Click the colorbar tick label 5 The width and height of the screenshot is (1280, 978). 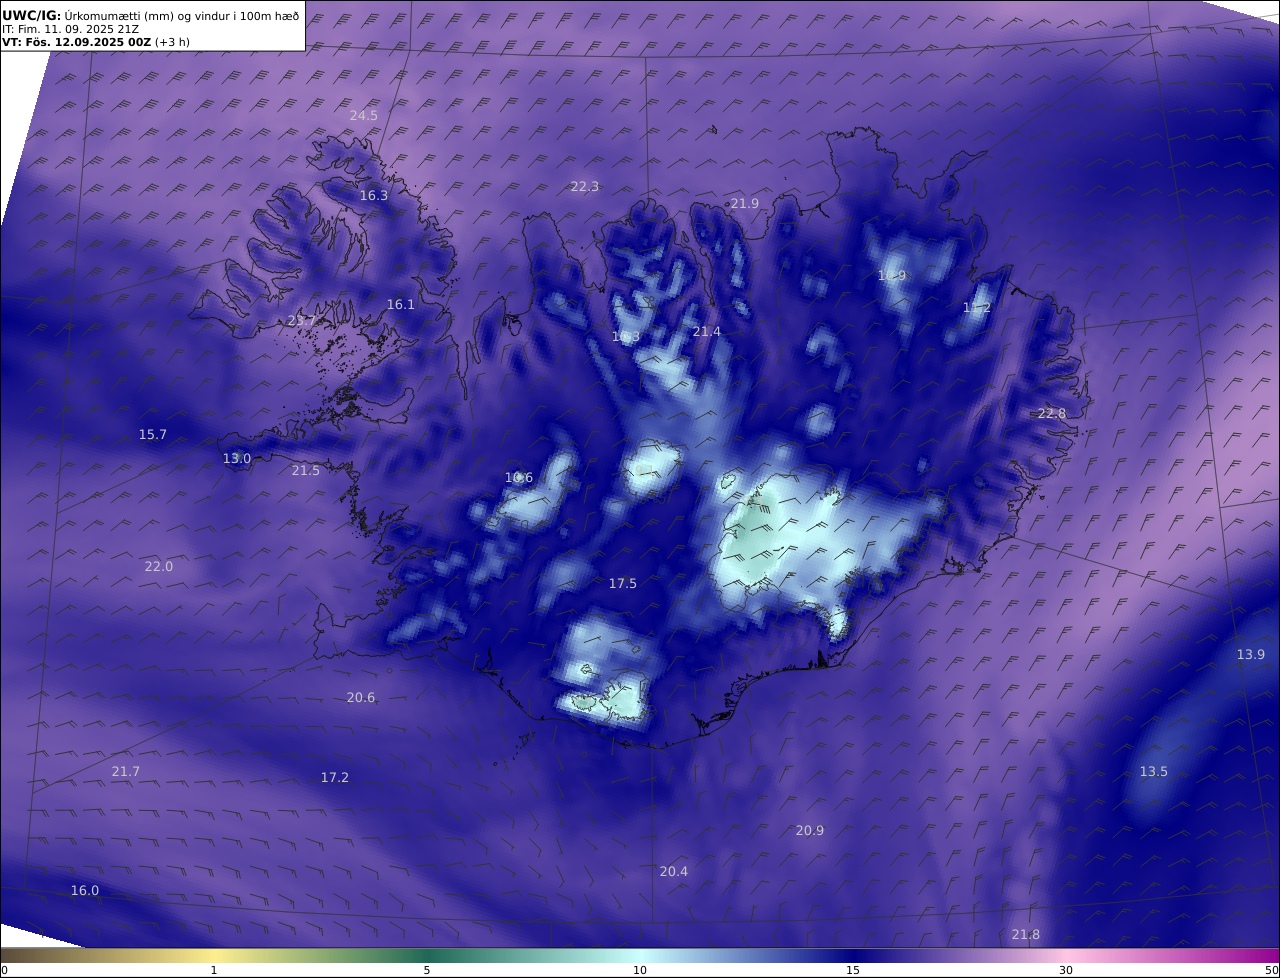point(427,970)
